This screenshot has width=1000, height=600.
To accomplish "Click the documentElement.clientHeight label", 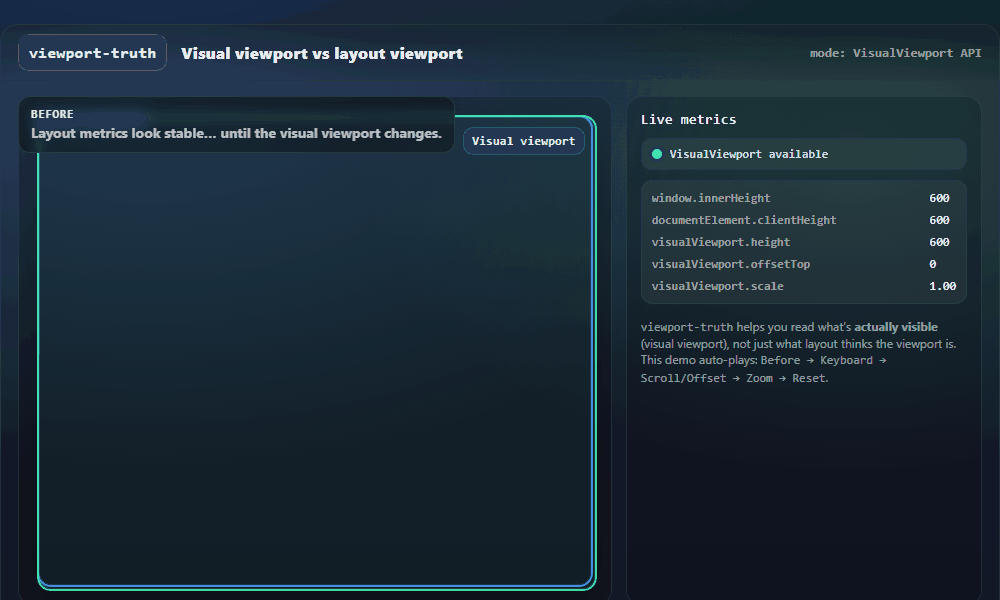I will 744,220.
